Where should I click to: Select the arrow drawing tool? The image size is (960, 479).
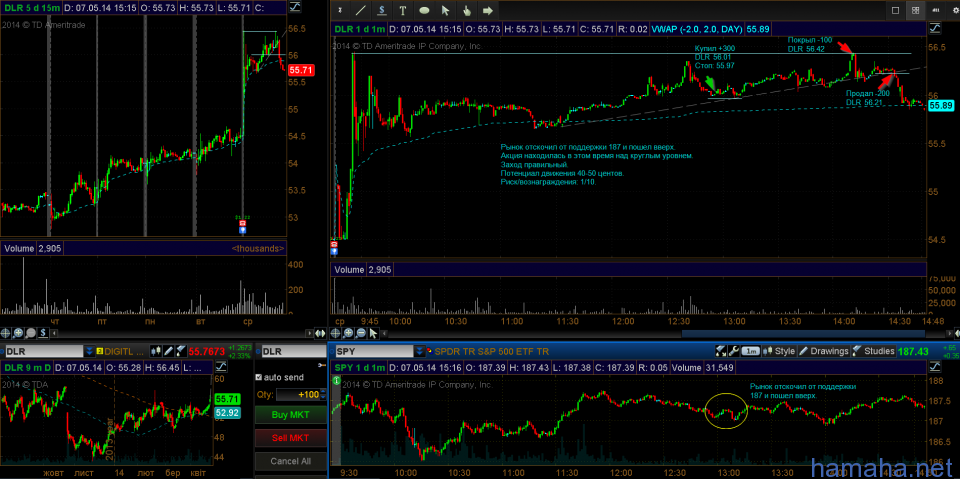487,10
